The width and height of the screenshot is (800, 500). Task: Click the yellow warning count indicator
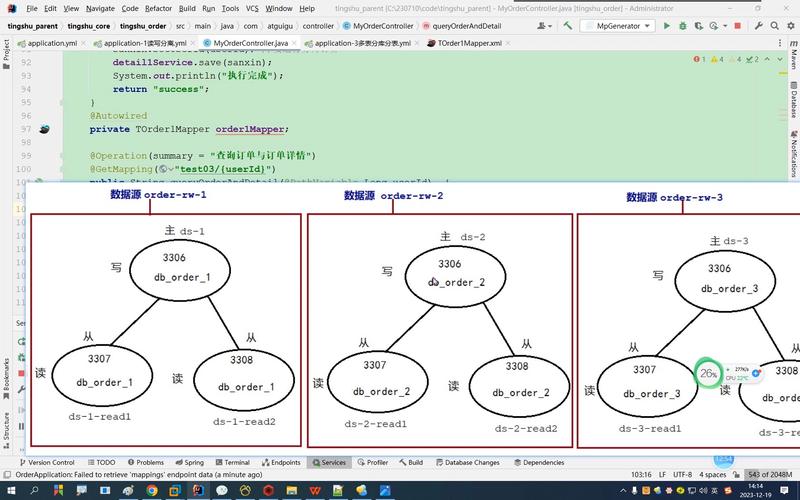point(717,59)
